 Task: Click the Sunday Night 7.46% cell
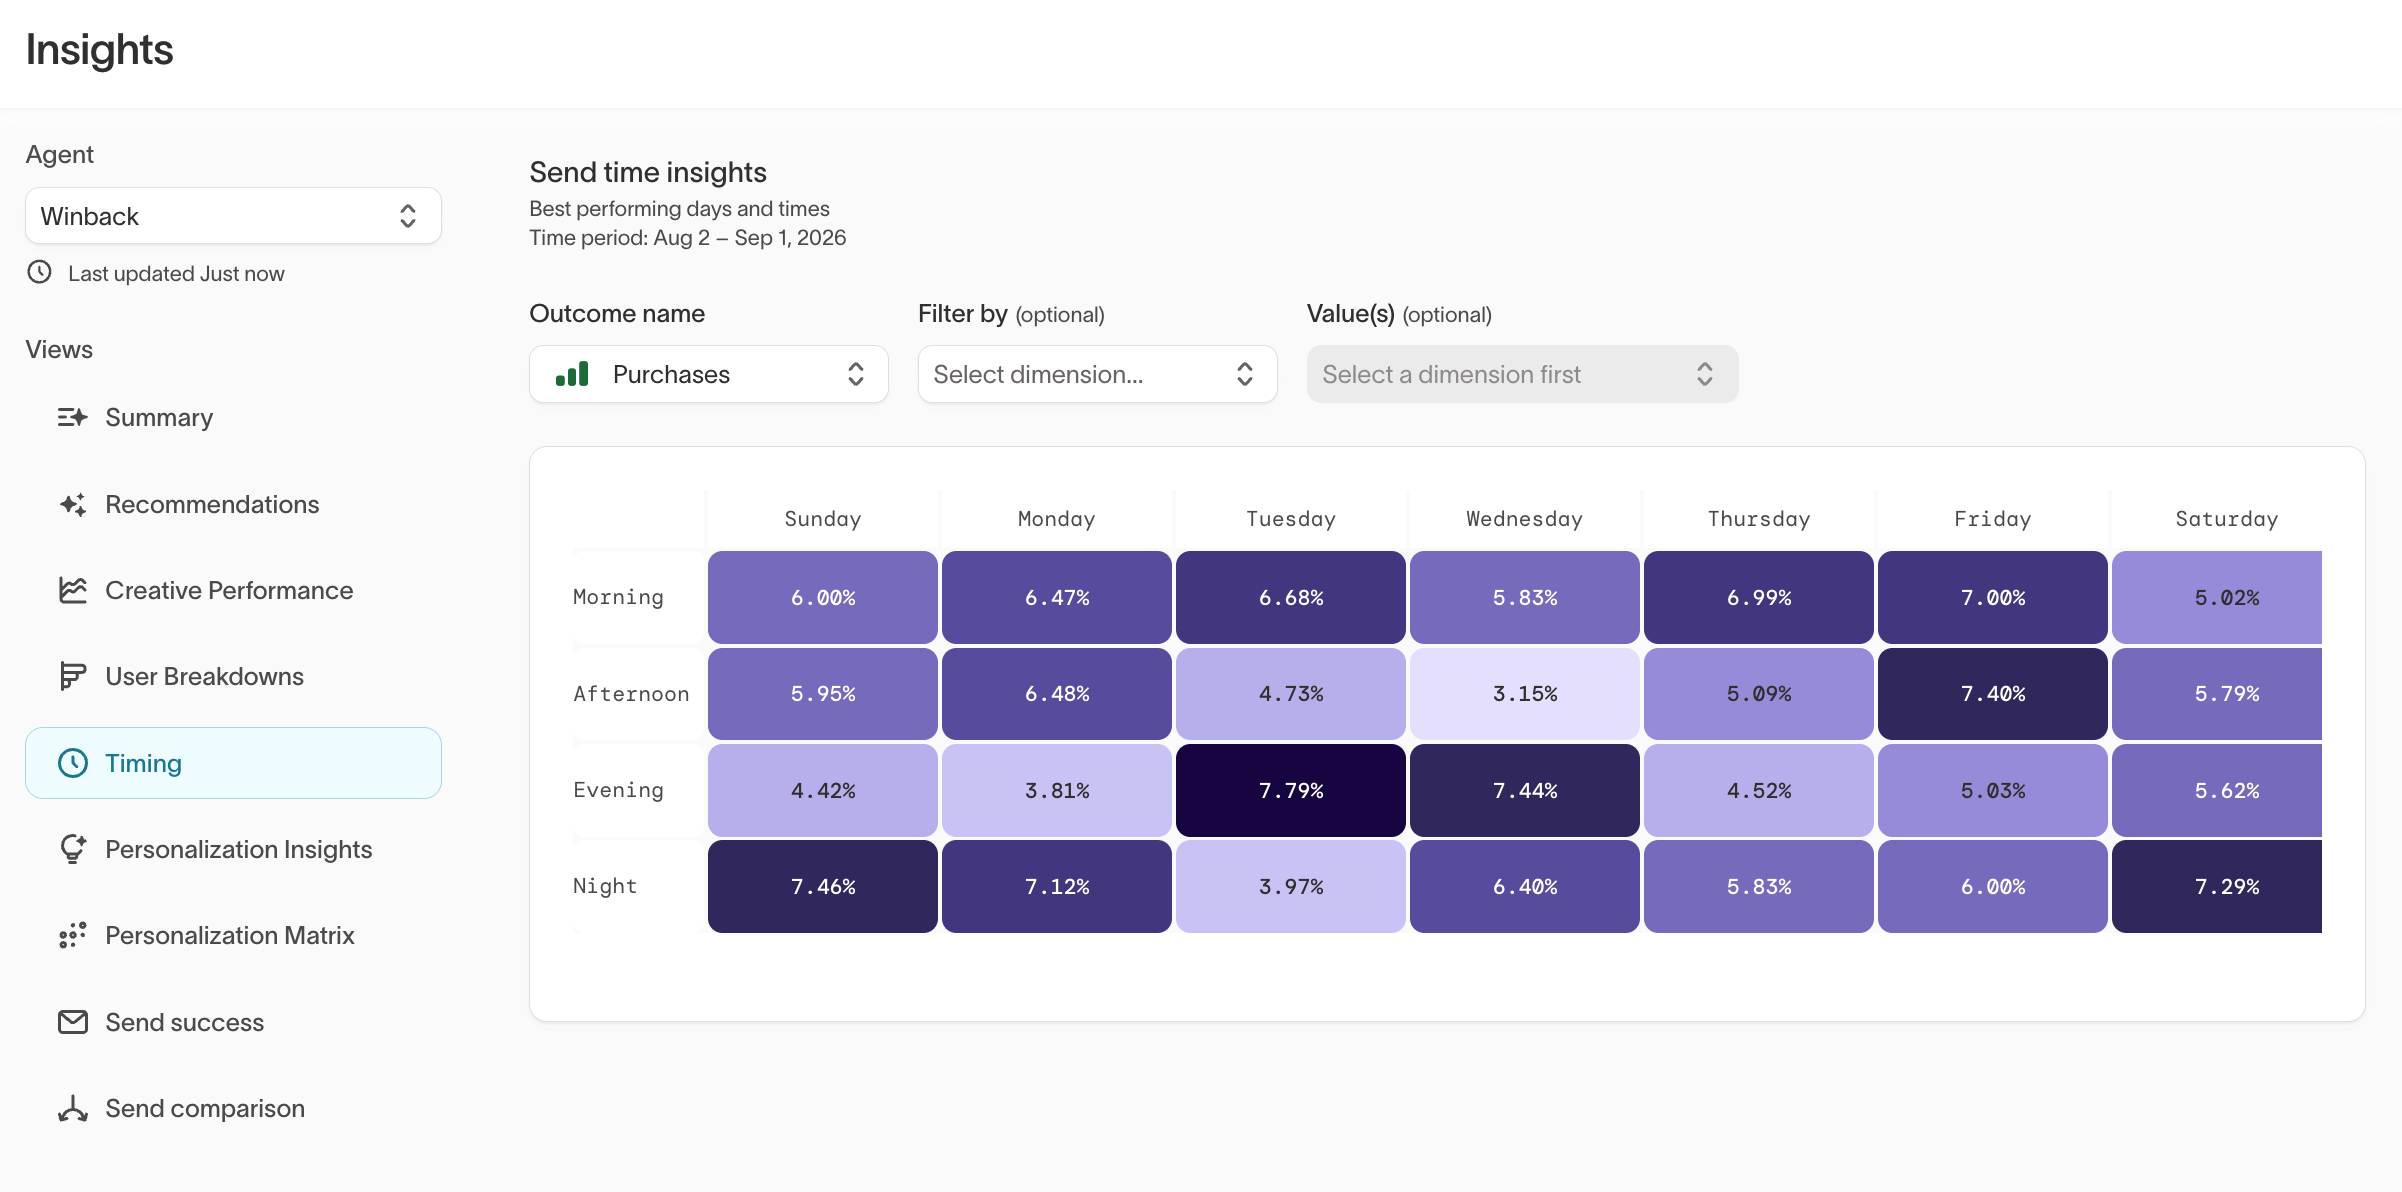tap(822, 886)
